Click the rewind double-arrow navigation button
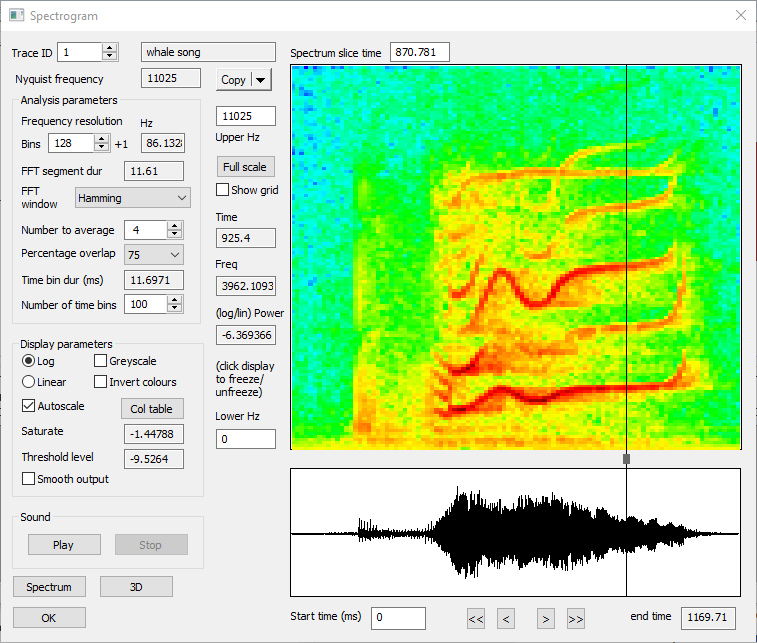Viewport: 757px width, 643px height. pos(476,619)
